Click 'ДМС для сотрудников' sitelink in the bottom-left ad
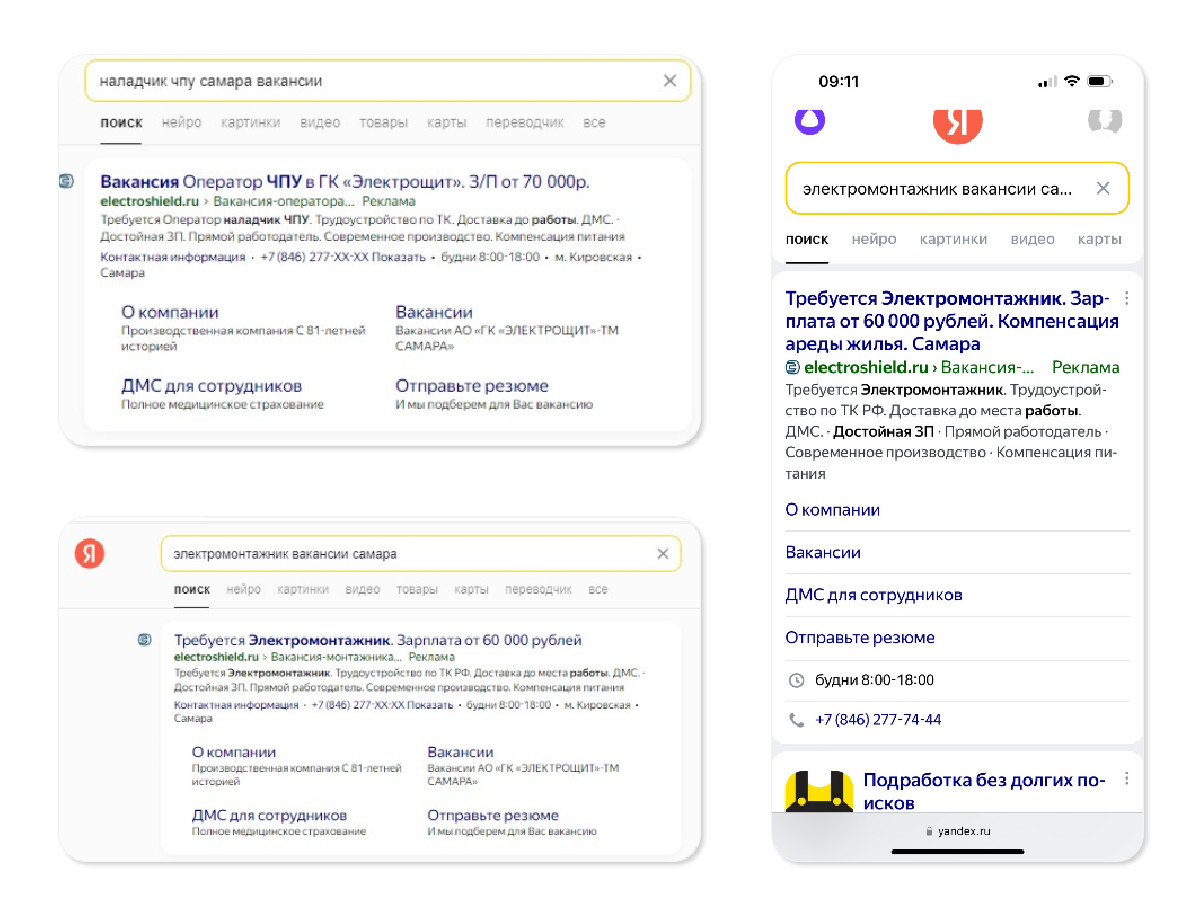Screen dimensions: 1200x912 (x=269, y=815)
